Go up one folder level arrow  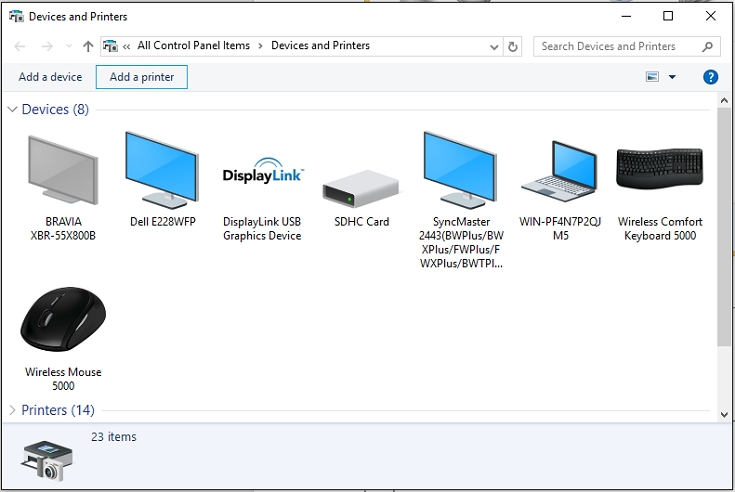(88, 46)
